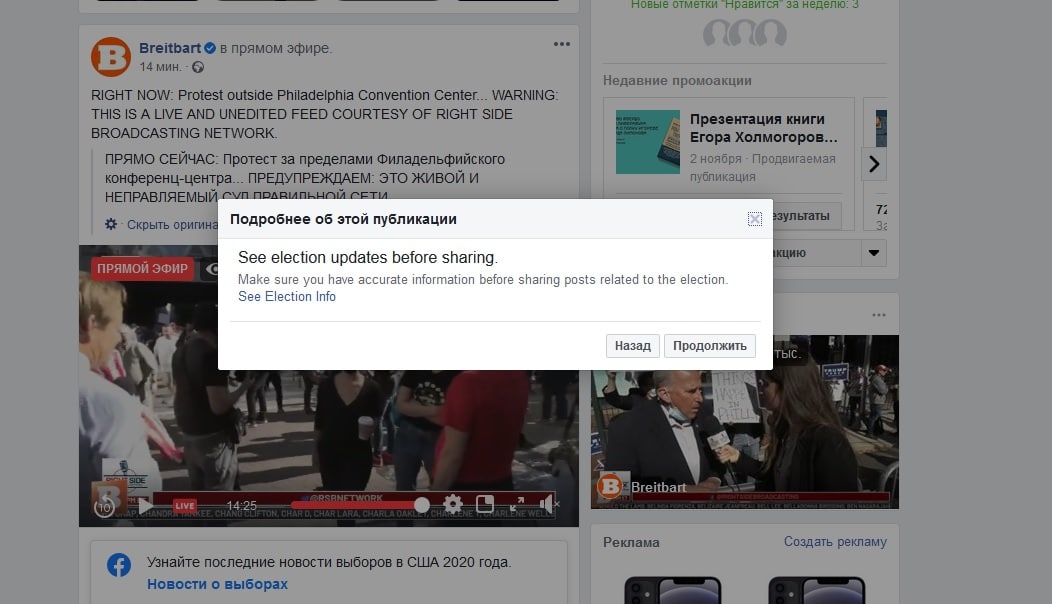Close the publication info dialog

754,219
